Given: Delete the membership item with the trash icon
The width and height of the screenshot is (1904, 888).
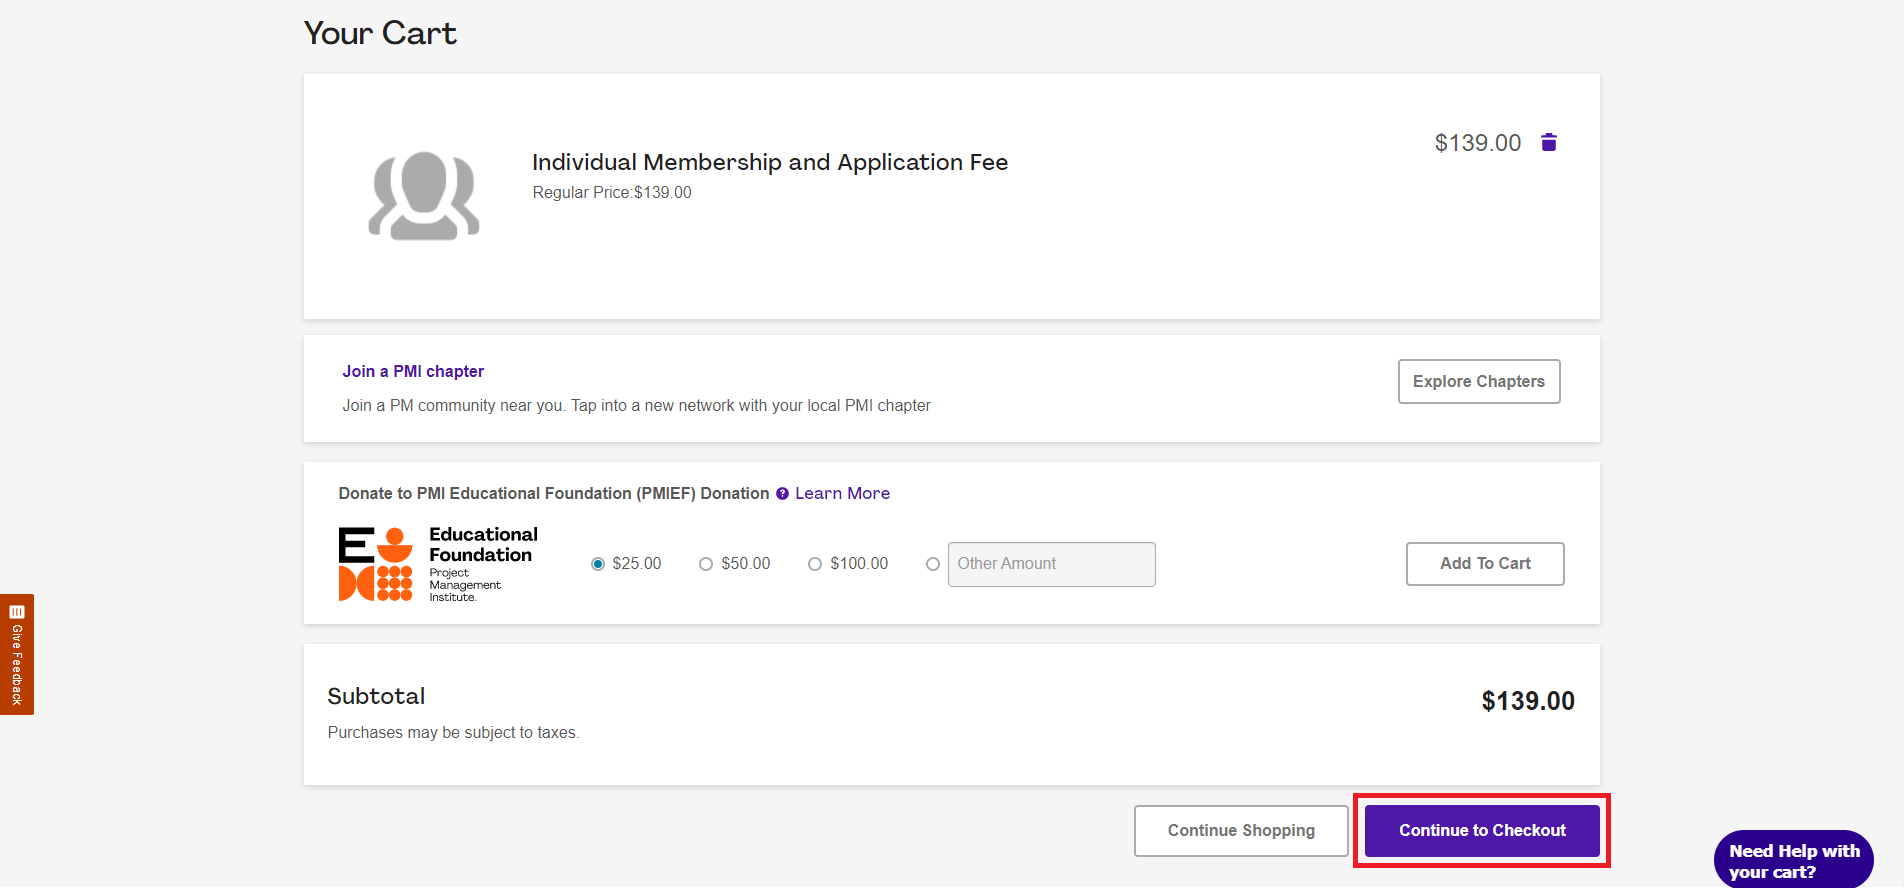Looking at the screenshot, I should (x=1549, y=142).
